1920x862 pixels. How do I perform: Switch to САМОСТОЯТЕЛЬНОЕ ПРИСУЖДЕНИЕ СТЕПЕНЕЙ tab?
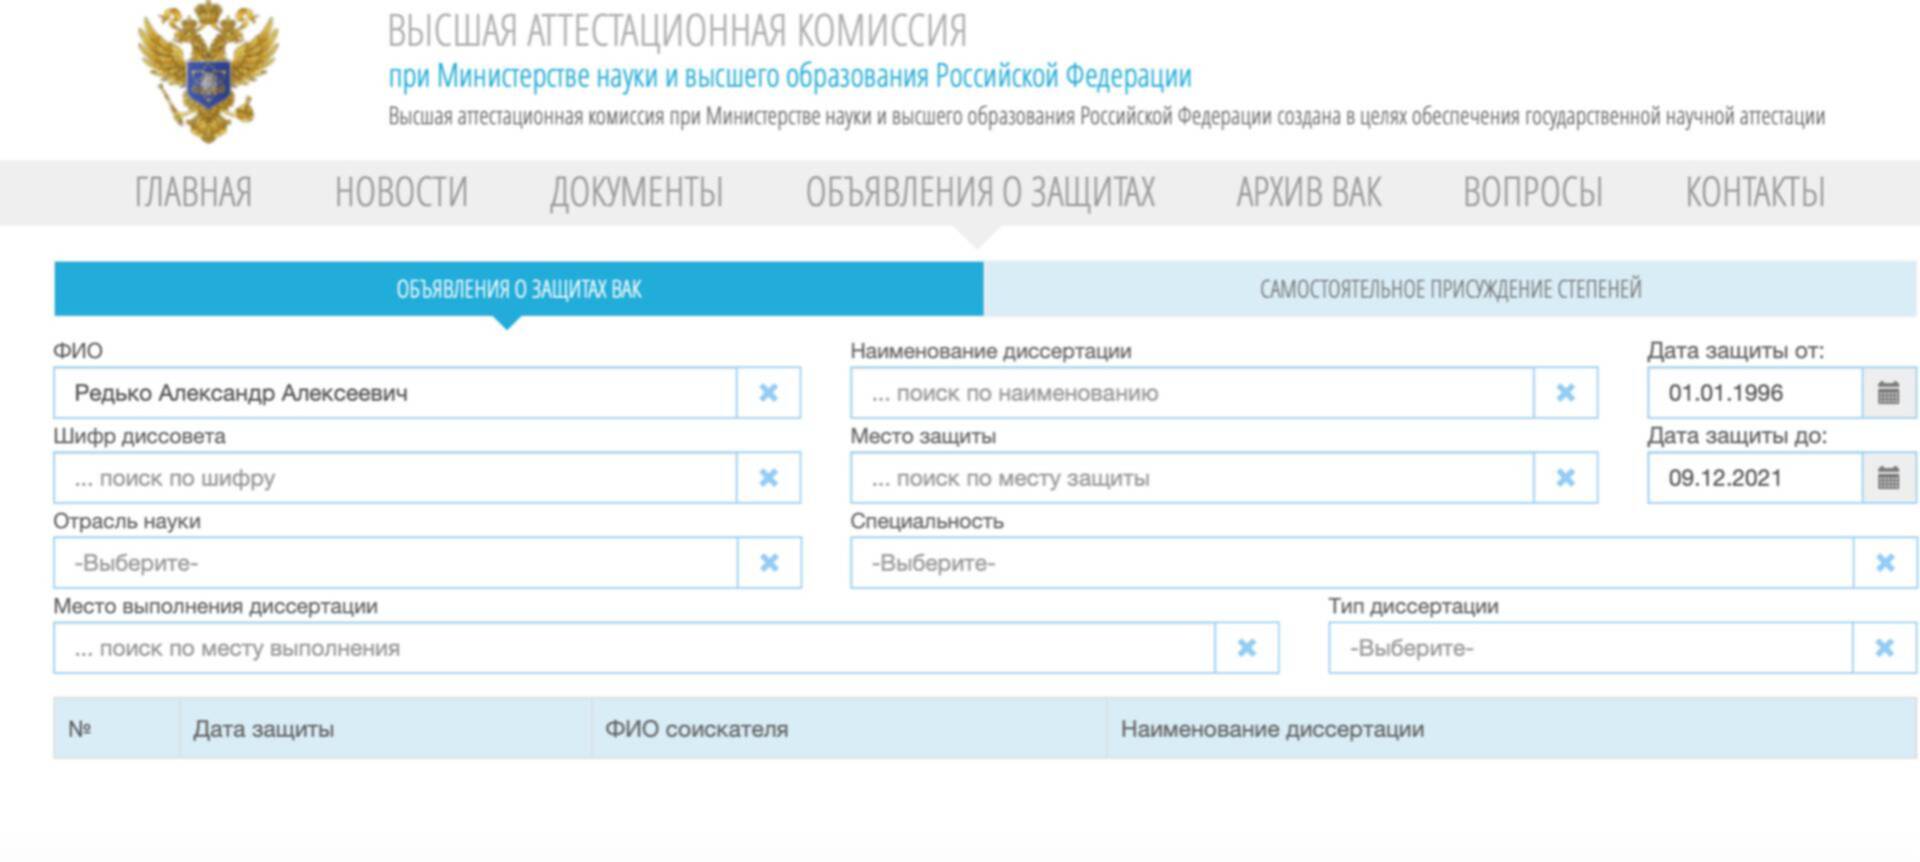(x=1450, y=289)
